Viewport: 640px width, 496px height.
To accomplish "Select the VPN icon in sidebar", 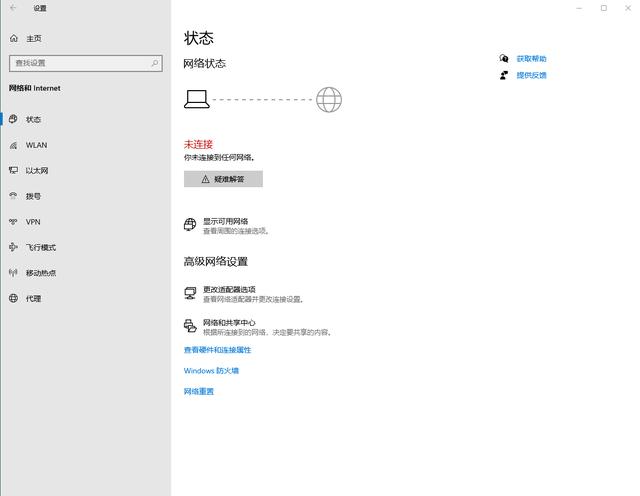I will coord(13,222).
